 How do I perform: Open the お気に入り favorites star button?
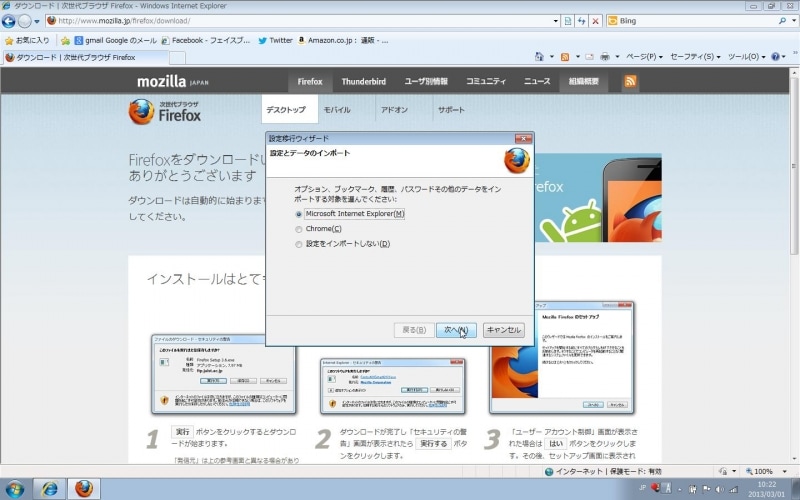tap(27, 40)
